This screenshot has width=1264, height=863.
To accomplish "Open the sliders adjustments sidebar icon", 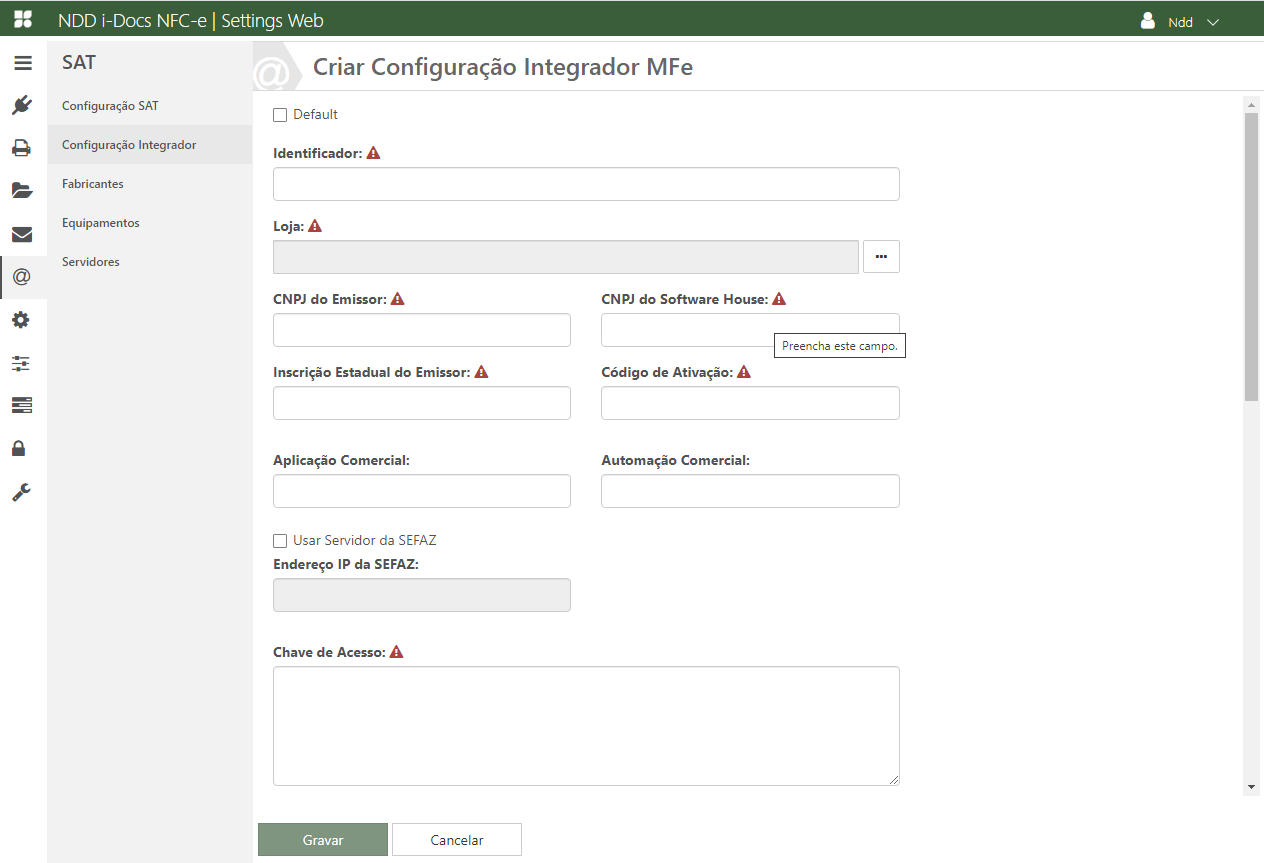I will (x=22, y=363).
